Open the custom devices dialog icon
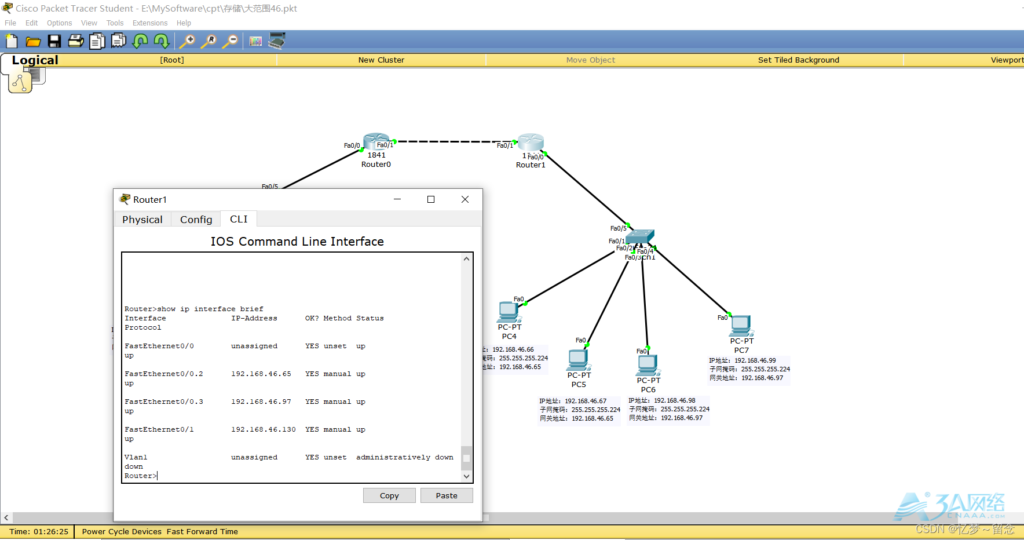Image resolution: width=1024 pixels, height=540 pixels. tap(277, 41)
